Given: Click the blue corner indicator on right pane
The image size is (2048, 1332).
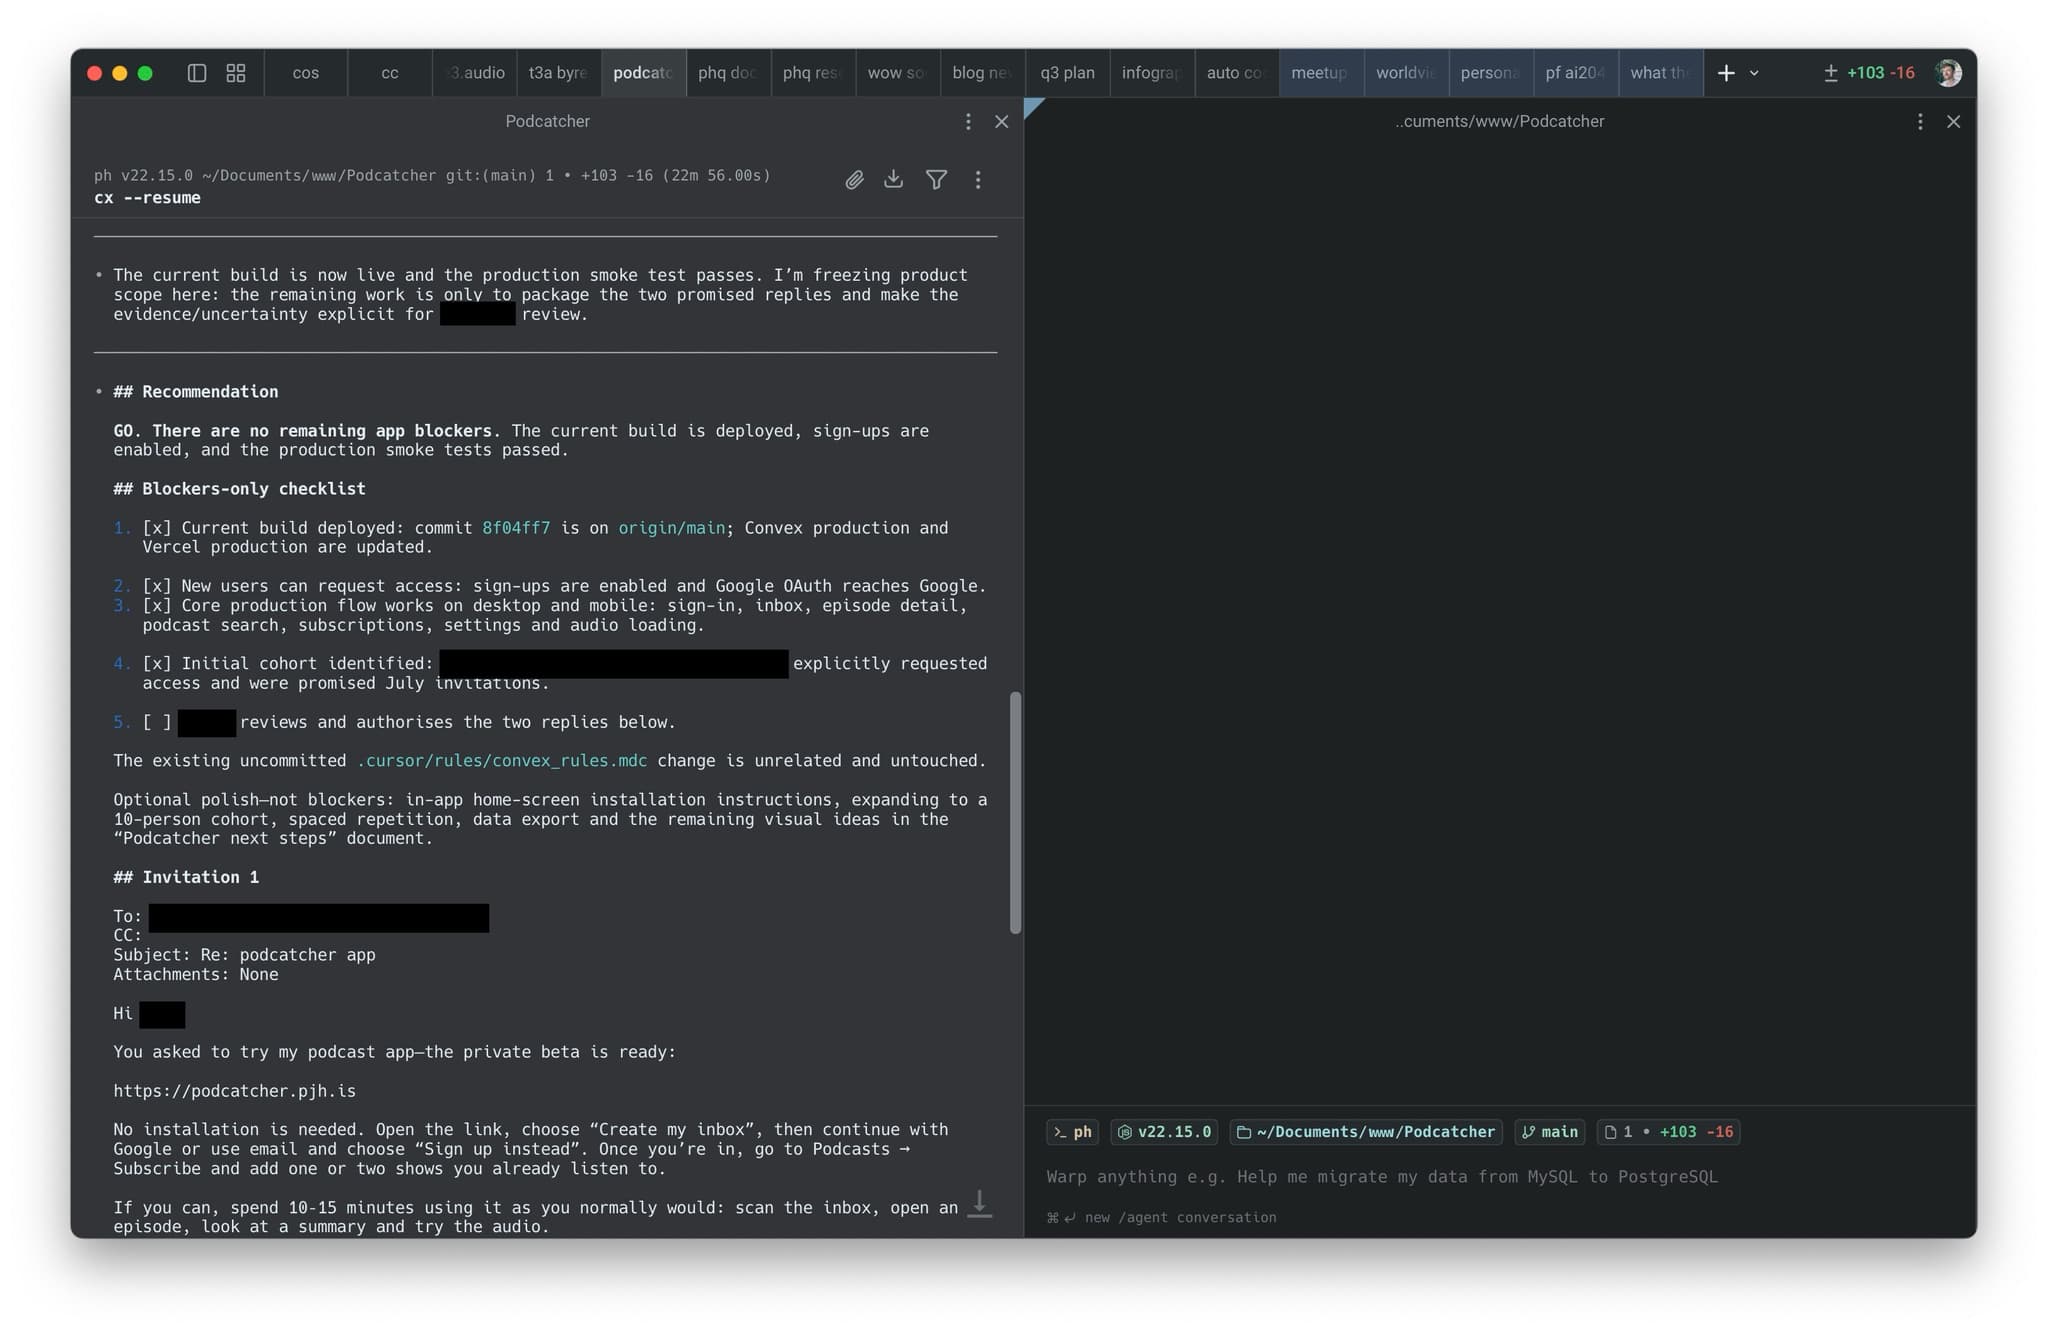Looking at the screenshot, I should [x=1033, y=106].
